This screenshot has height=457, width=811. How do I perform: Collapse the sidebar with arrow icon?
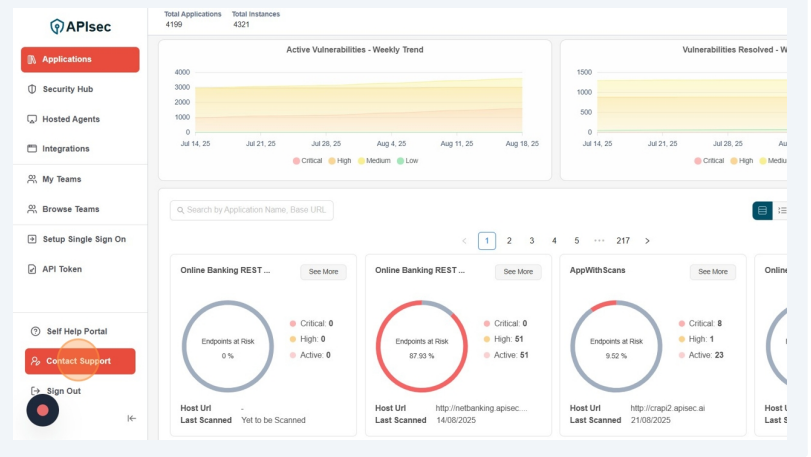[x=131, y=418]
